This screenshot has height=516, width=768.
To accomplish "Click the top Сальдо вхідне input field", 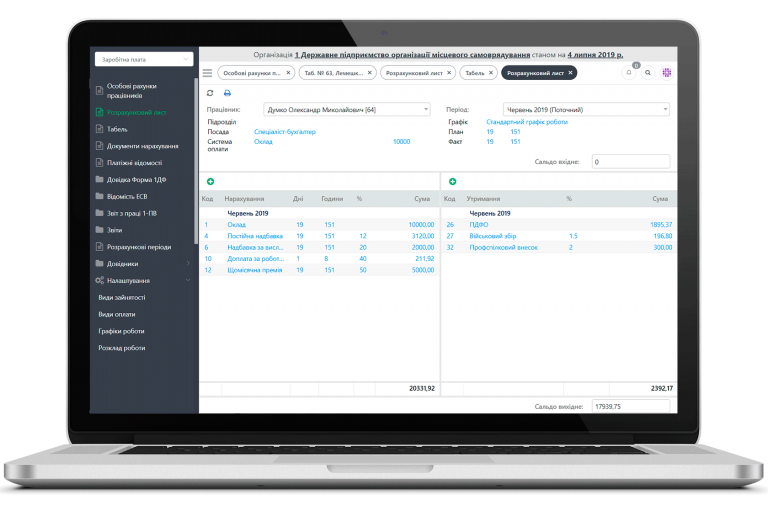I will point(631,161).
